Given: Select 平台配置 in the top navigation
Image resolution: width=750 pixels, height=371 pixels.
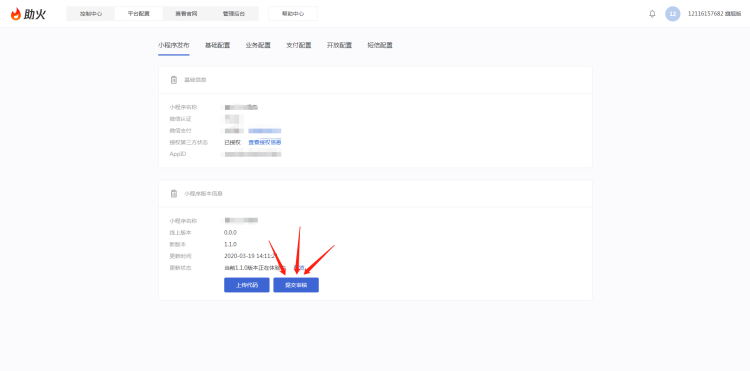Looking at the screenshot, I should coord(139,14).
